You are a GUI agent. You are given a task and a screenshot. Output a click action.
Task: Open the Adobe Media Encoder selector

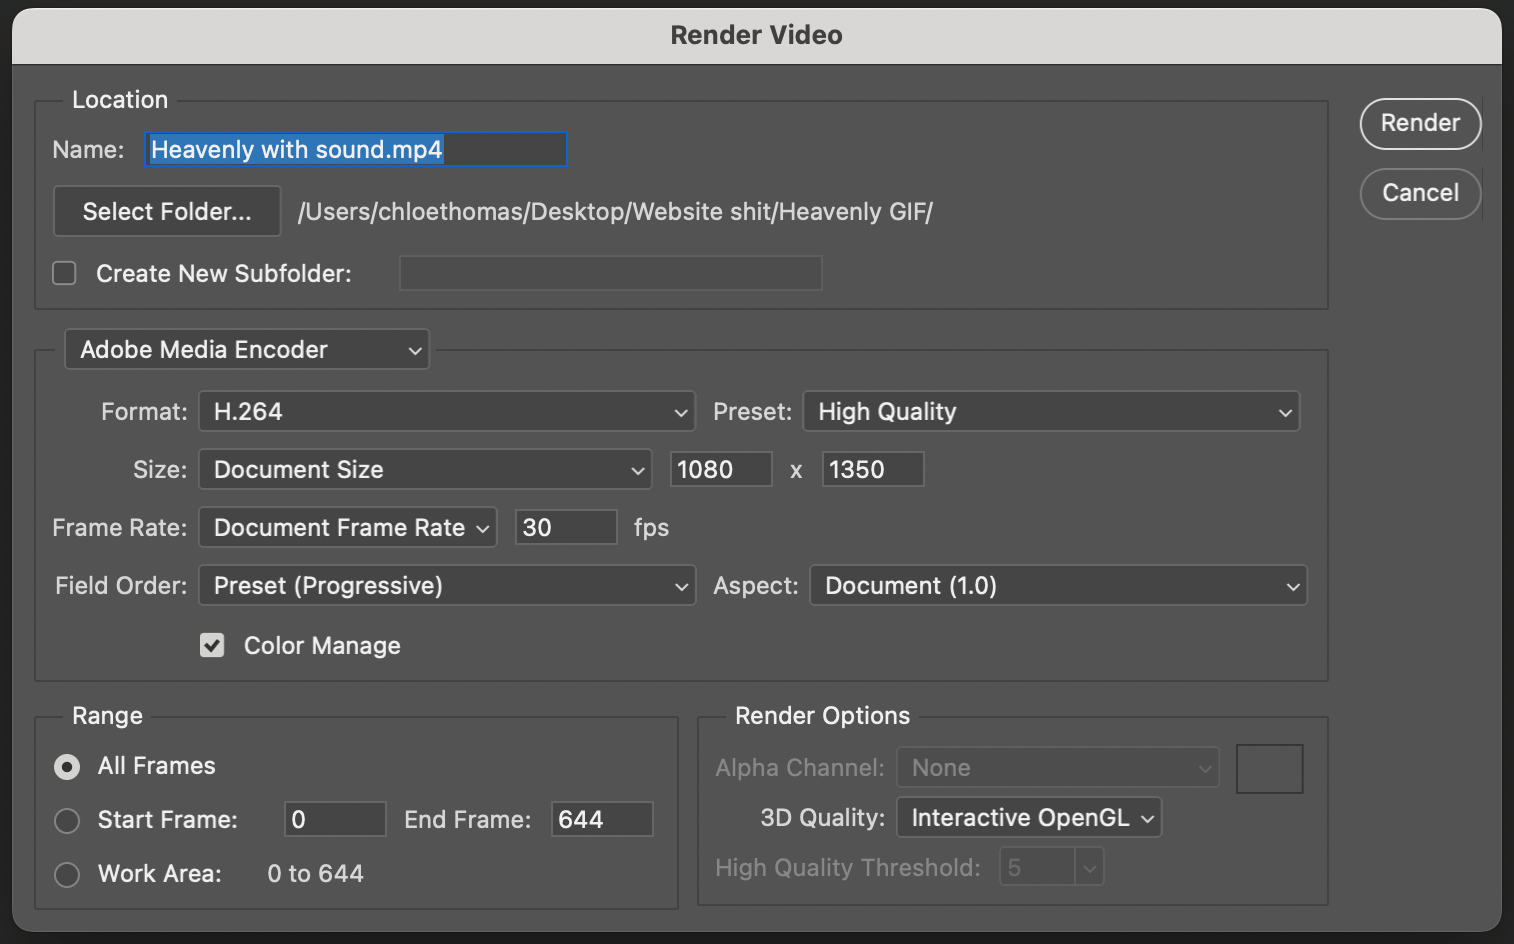[x=246, y=349]
